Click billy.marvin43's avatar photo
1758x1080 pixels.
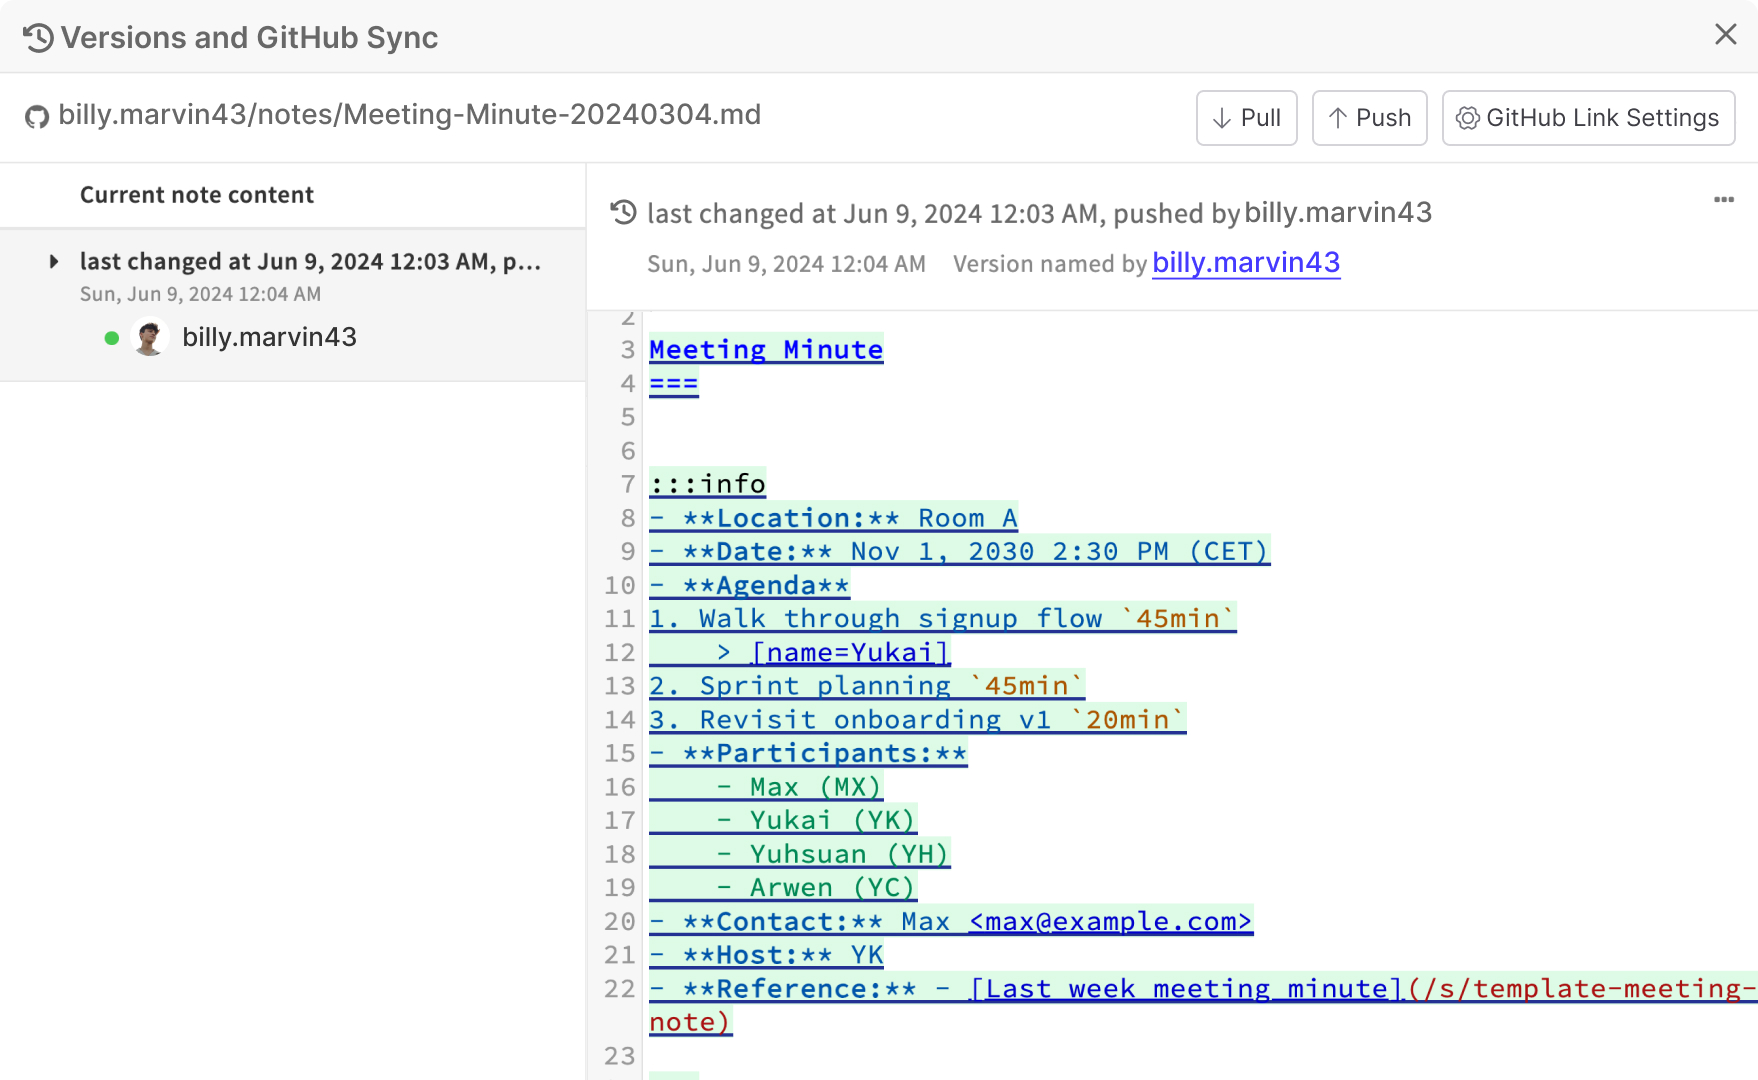click(x=150, y=337)
